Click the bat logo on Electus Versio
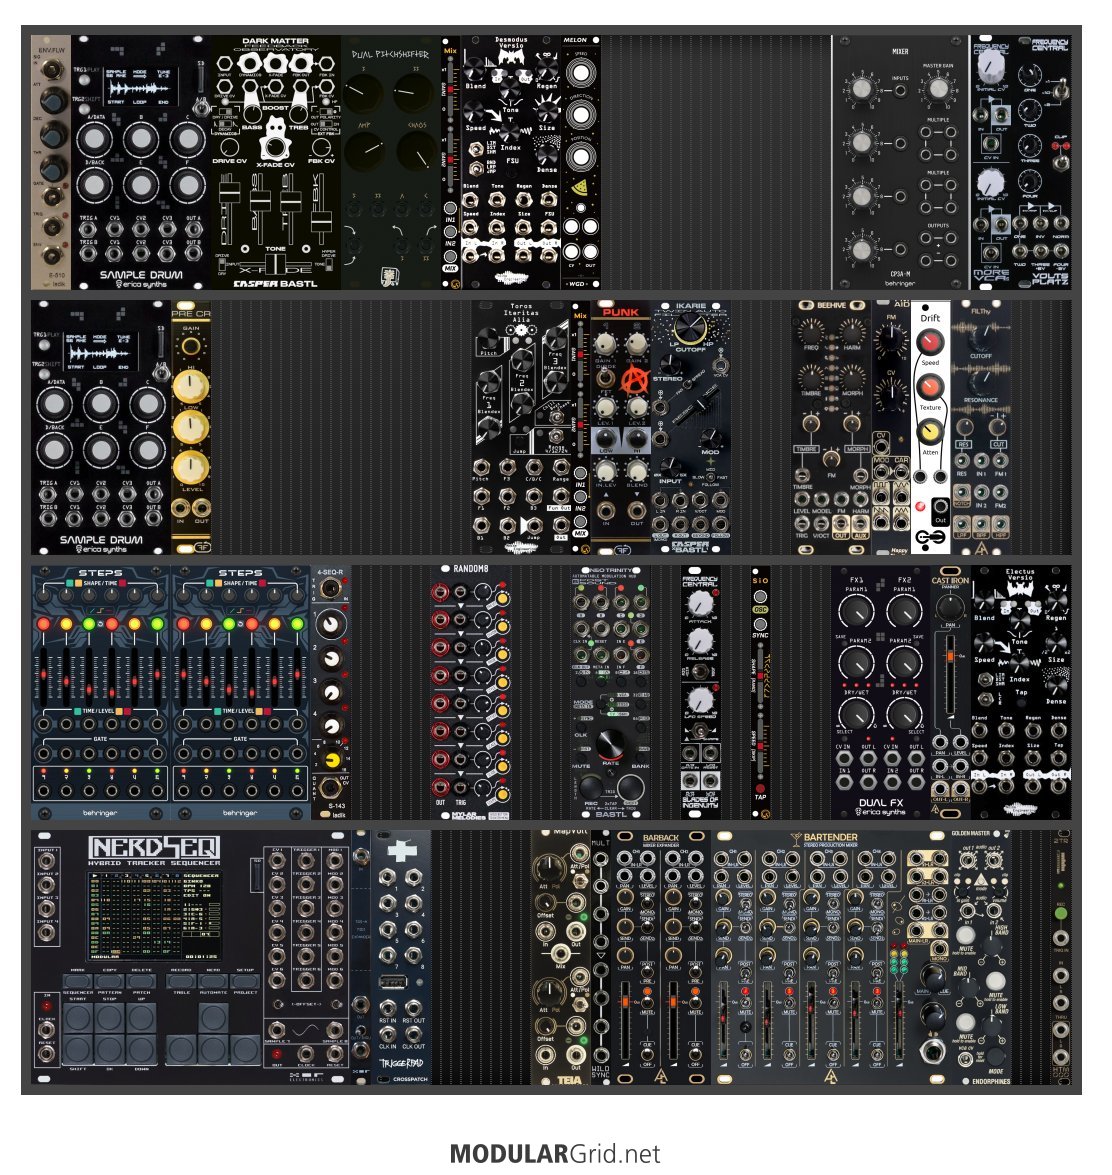The height and width of the screenshot is (1175, 1112). (x=1020, y=589)
